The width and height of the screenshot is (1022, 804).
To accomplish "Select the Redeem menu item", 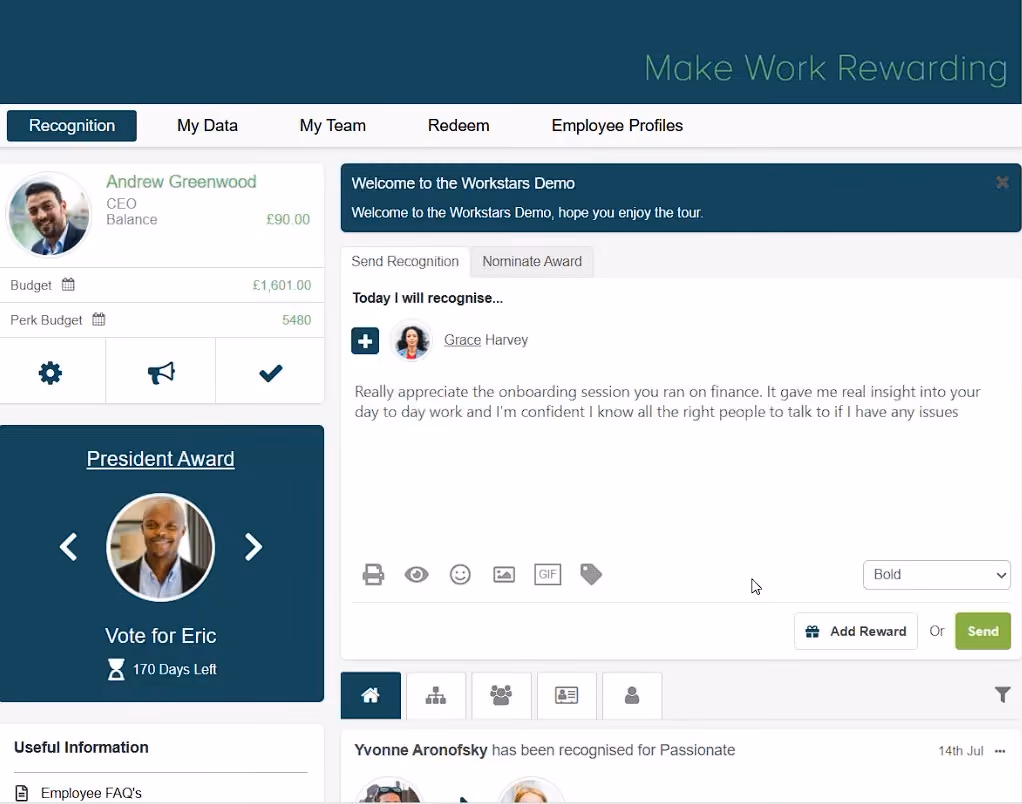I will (x=458, y=126).
